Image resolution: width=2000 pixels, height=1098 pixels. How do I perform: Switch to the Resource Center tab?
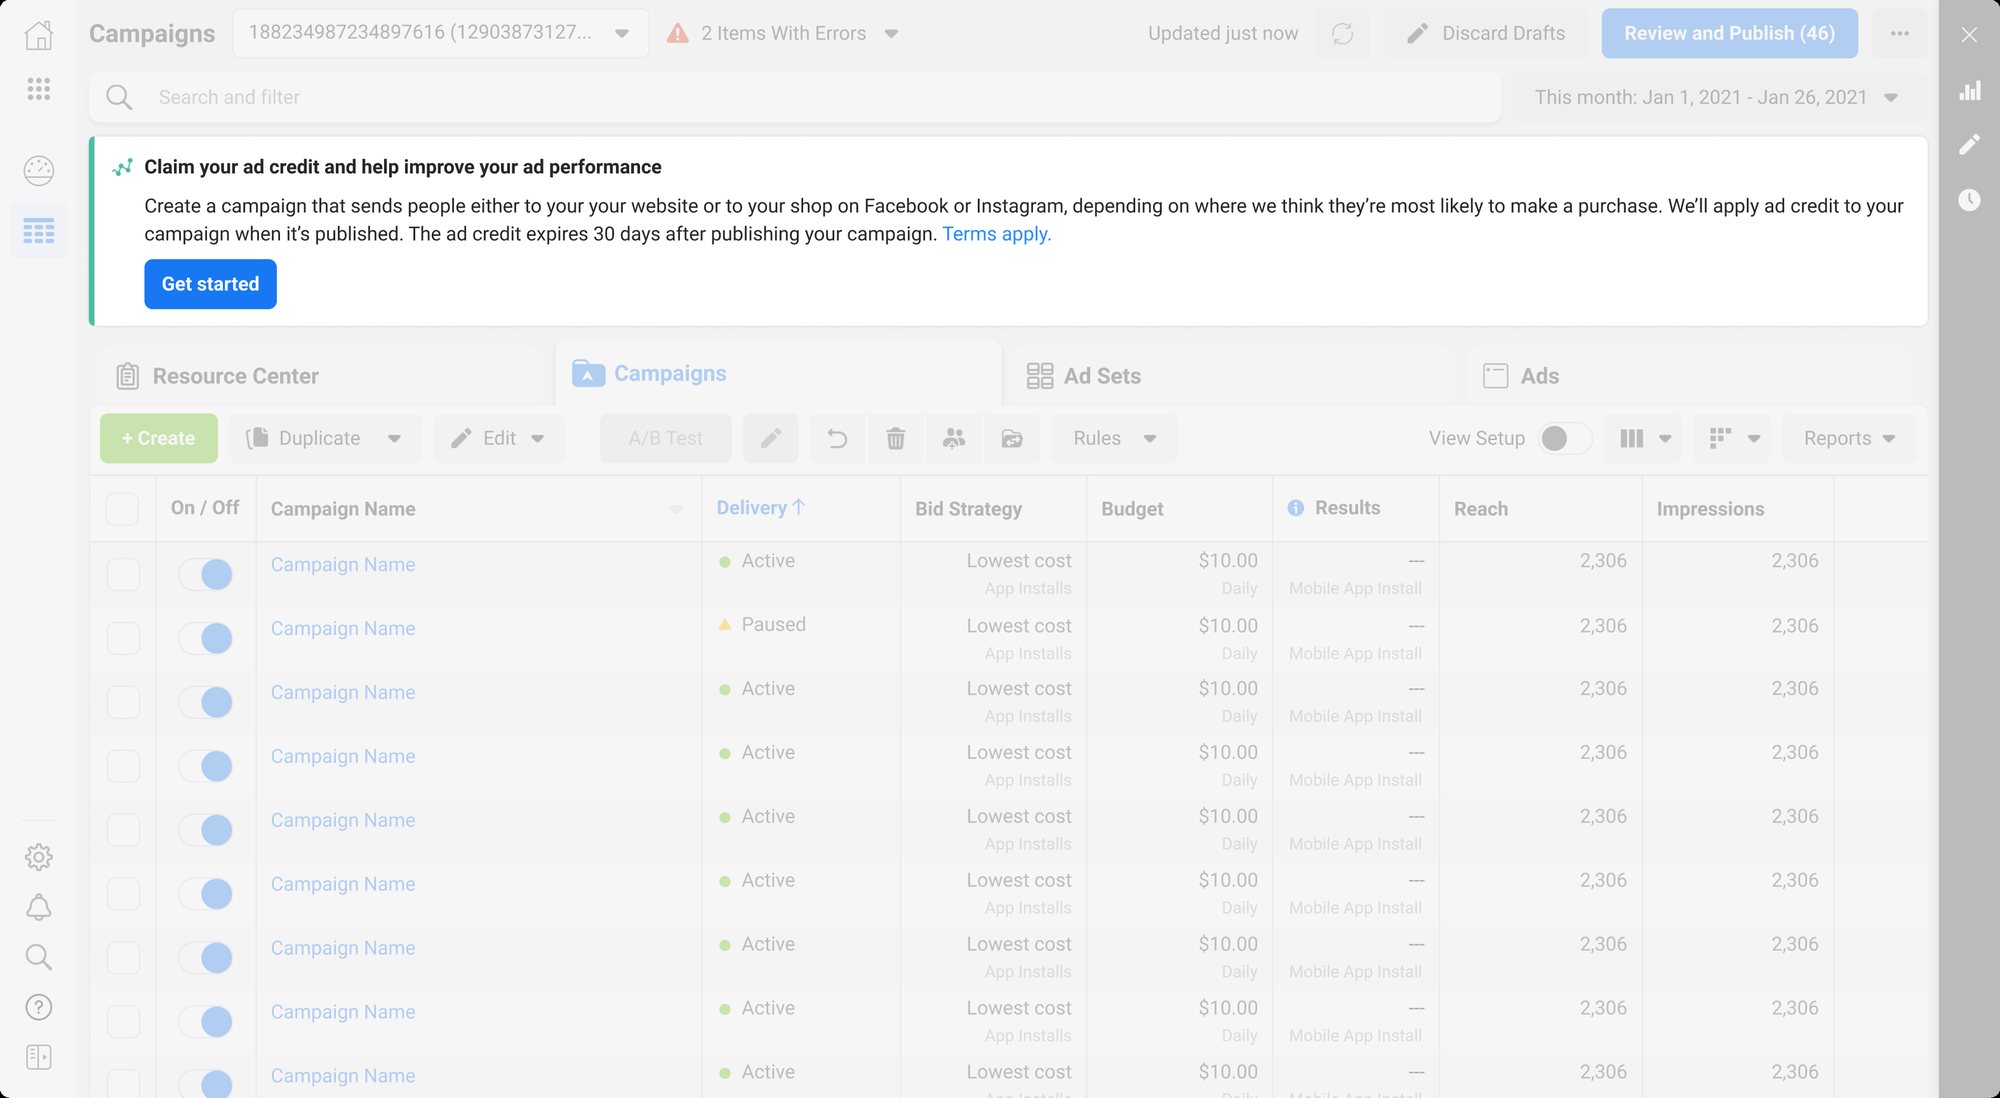pos(320,376)
